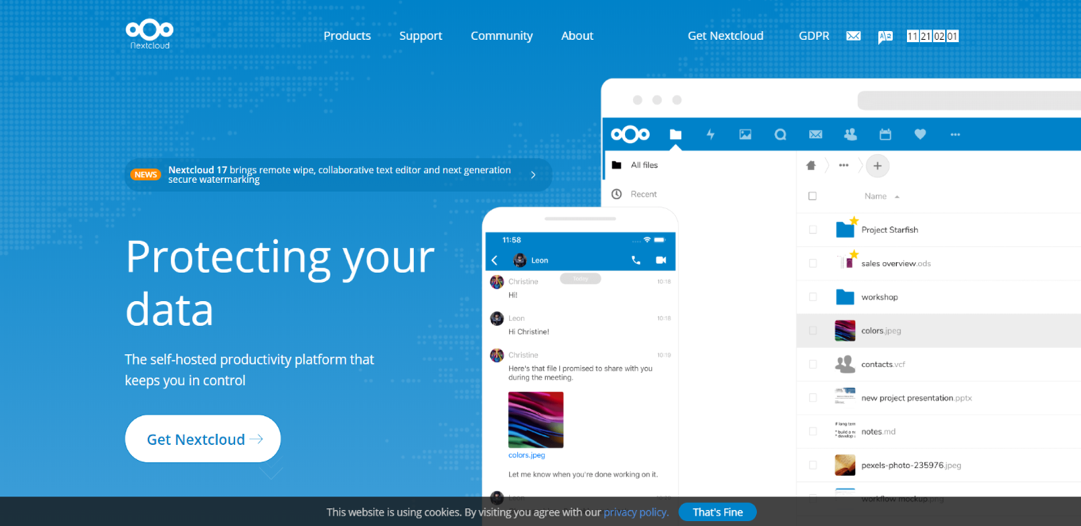Image resolution: width=1081 pixels, height=526 pixels.
Task: Click the plus new file button
Action: [x=878, y=165]
